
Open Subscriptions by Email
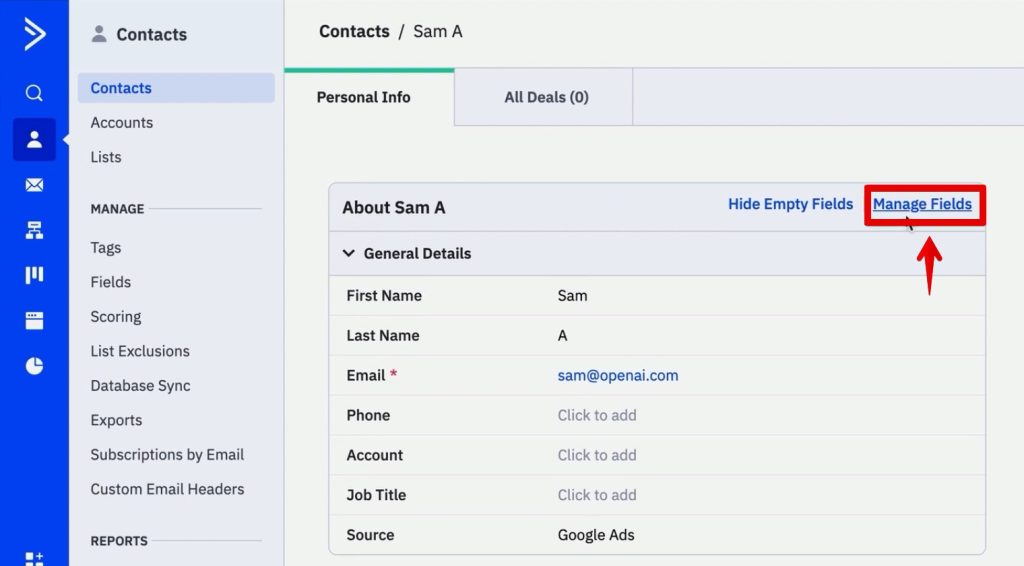(167, 455)
